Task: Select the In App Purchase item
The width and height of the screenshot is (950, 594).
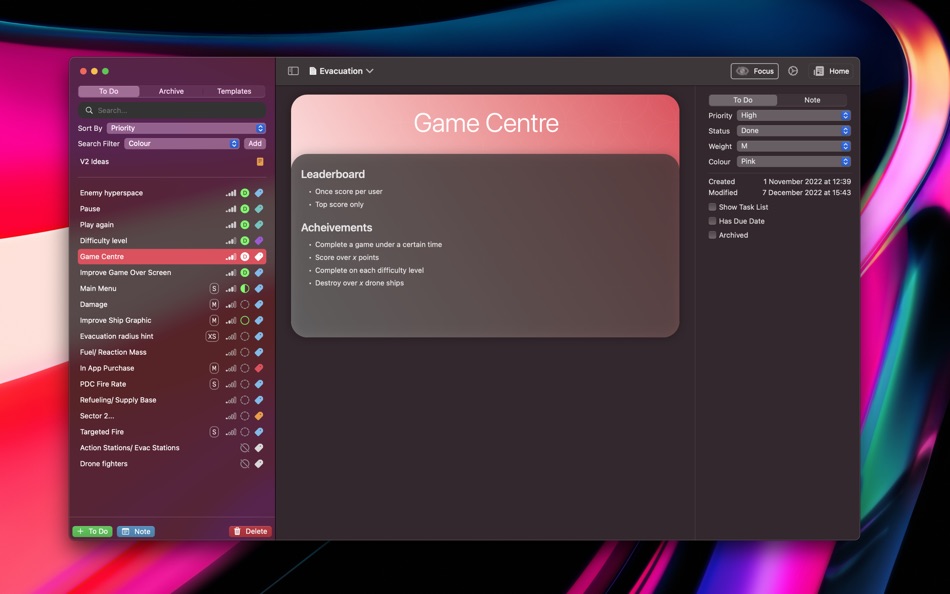Action: click(171, 368)
